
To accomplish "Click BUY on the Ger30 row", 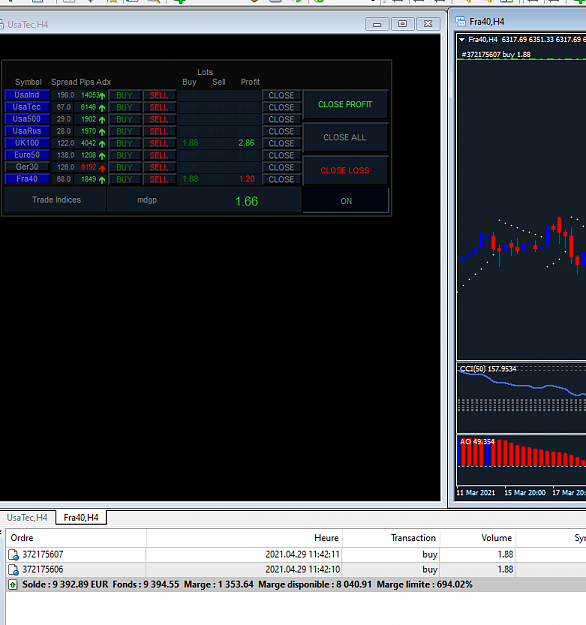I will [124, 167].
